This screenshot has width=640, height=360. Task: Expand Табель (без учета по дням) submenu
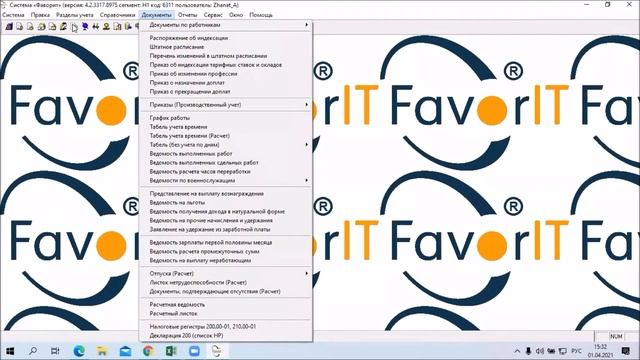coord(226,145)
